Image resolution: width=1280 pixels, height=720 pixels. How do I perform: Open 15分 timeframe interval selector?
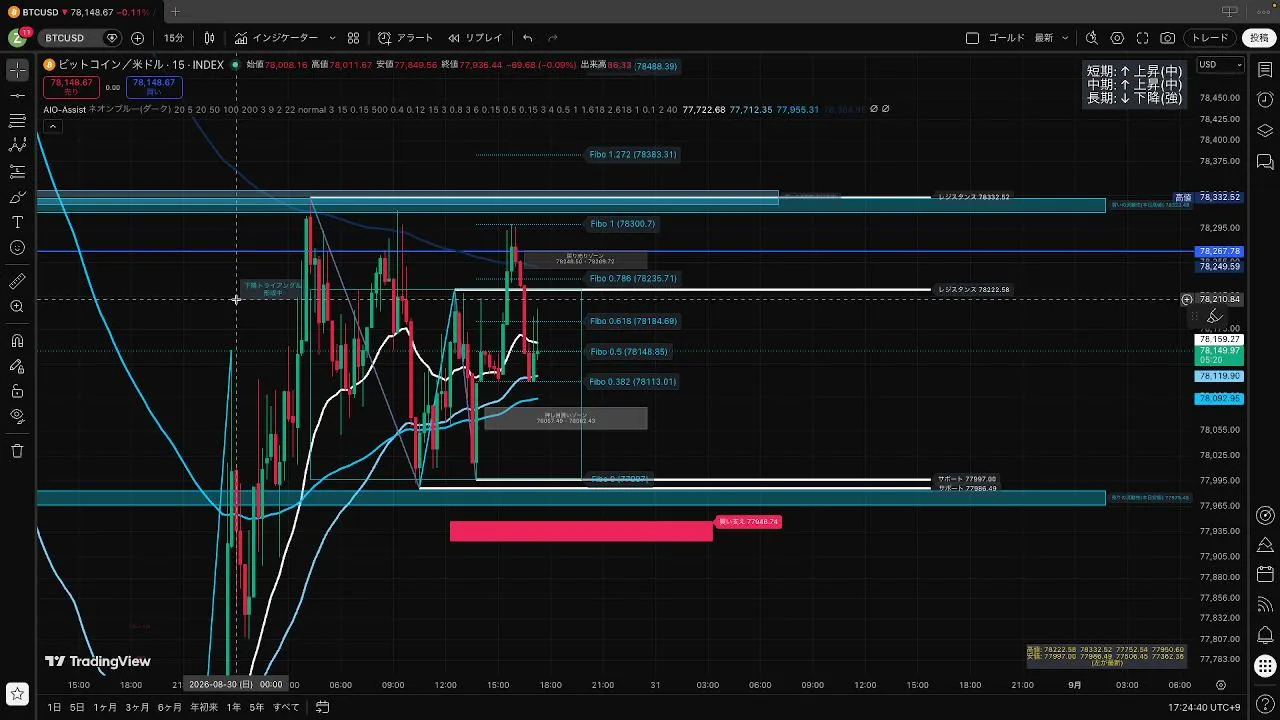point(174,38)
